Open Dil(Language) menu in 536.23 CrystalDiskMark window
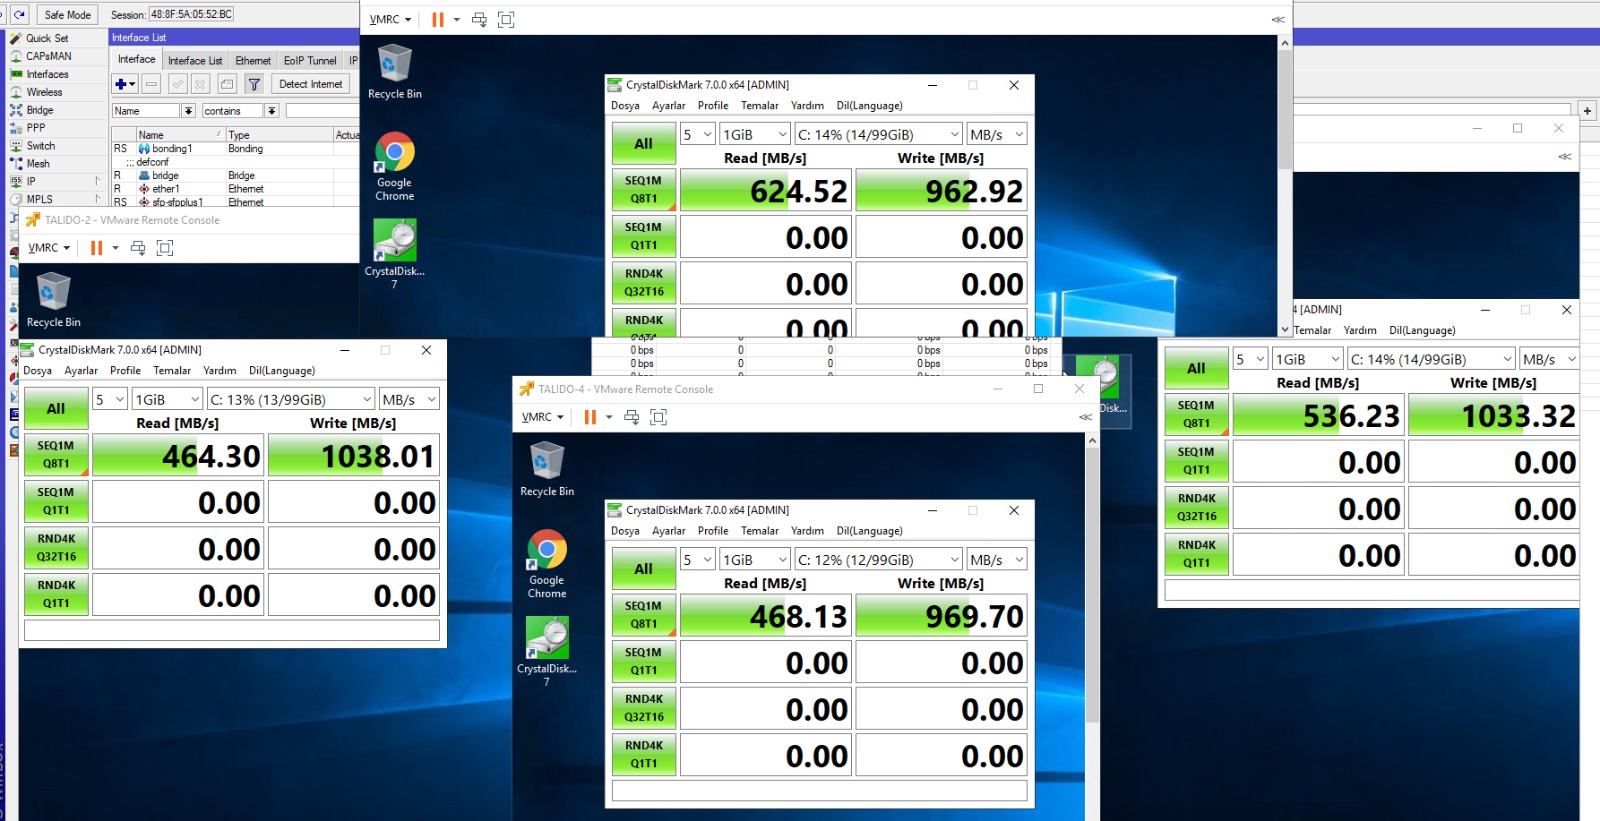The height and width of the screenshot is (821, 1600). tap(1422, 330)
